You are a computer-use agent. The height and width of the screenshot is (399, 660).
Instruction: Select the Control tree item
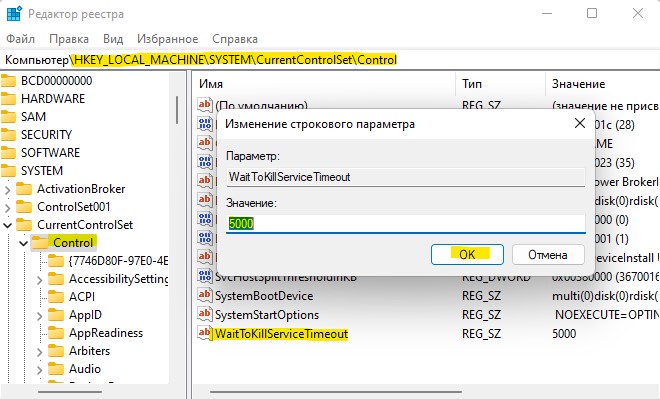pyautogui.click(x=73, y=243)
